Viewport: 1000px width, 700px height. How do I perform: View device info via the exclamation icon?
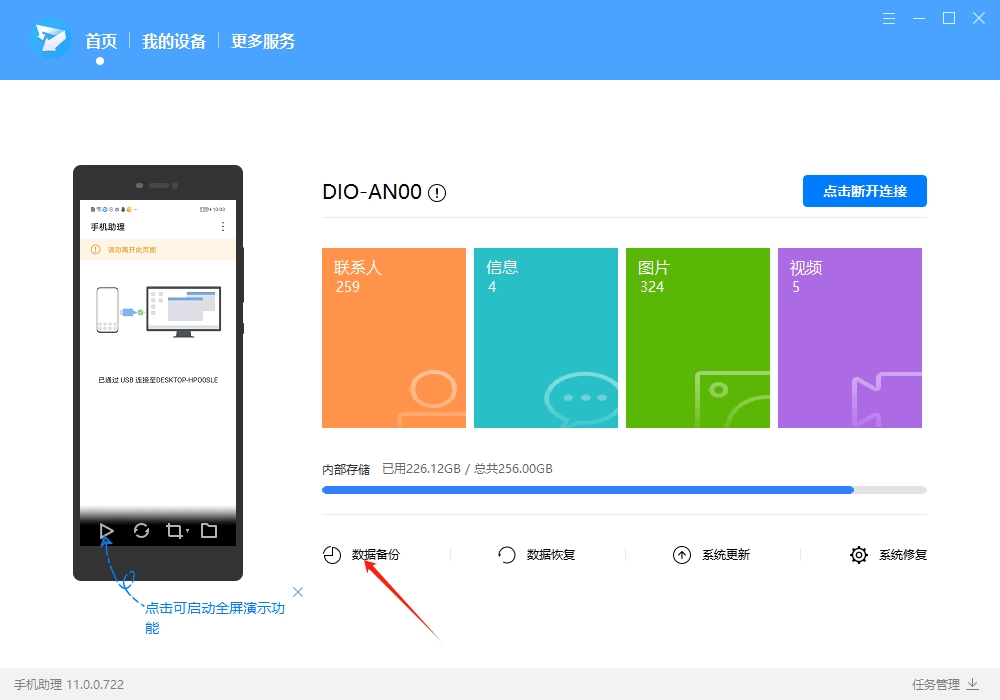(x=437, y=191)
